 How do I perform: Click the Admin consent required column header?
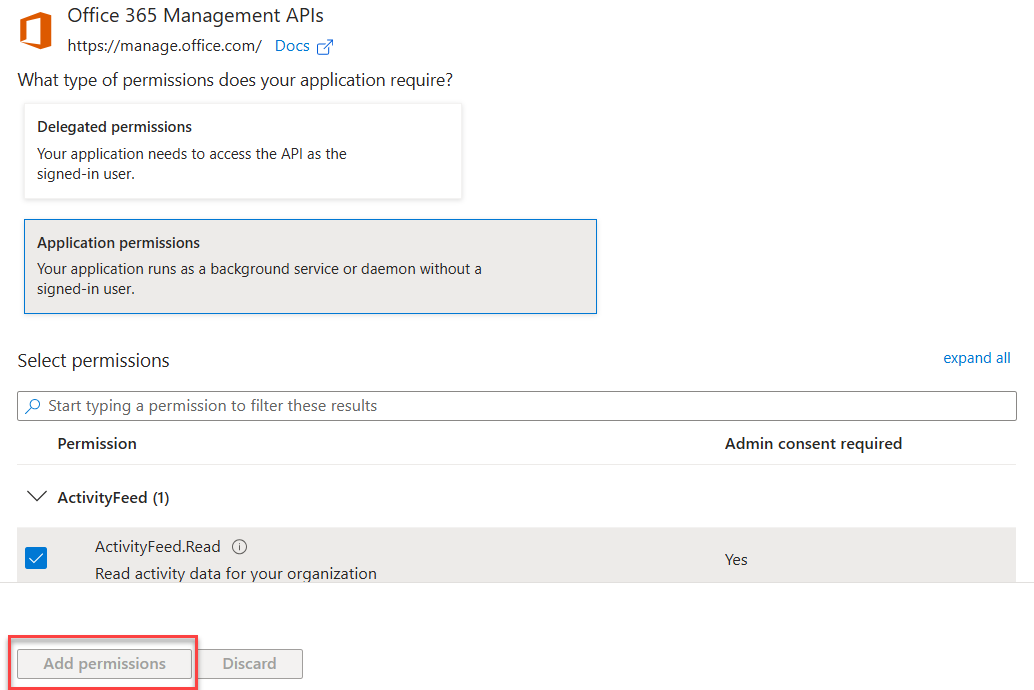[x=813, y=443]
